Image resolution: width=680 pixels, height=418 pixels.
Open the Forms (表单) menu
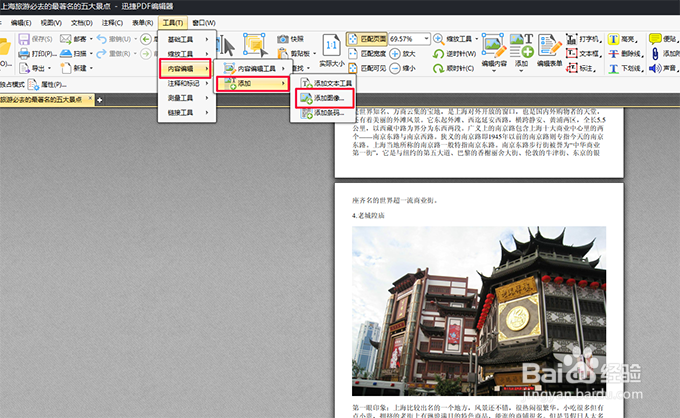(143, 23)
